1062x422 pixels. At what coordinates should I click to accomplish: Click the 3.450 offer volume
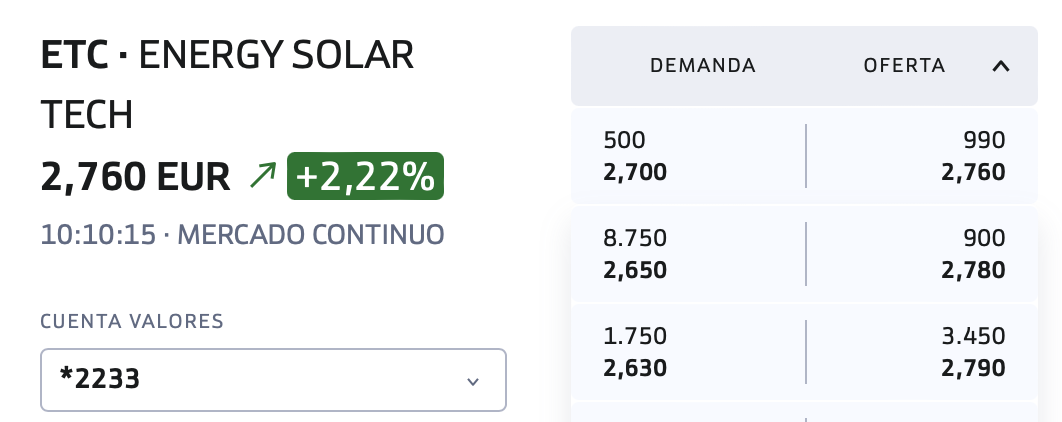click(972, 336)
